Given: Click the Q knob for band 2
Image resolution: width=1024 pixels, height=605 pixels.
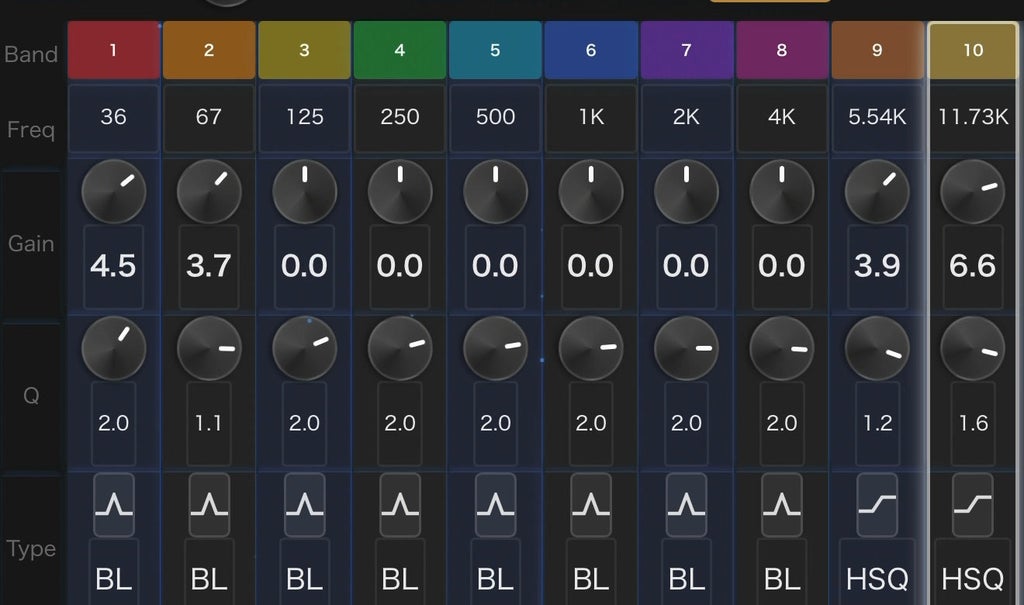Looking at the screenshot, I should point(209,348).
